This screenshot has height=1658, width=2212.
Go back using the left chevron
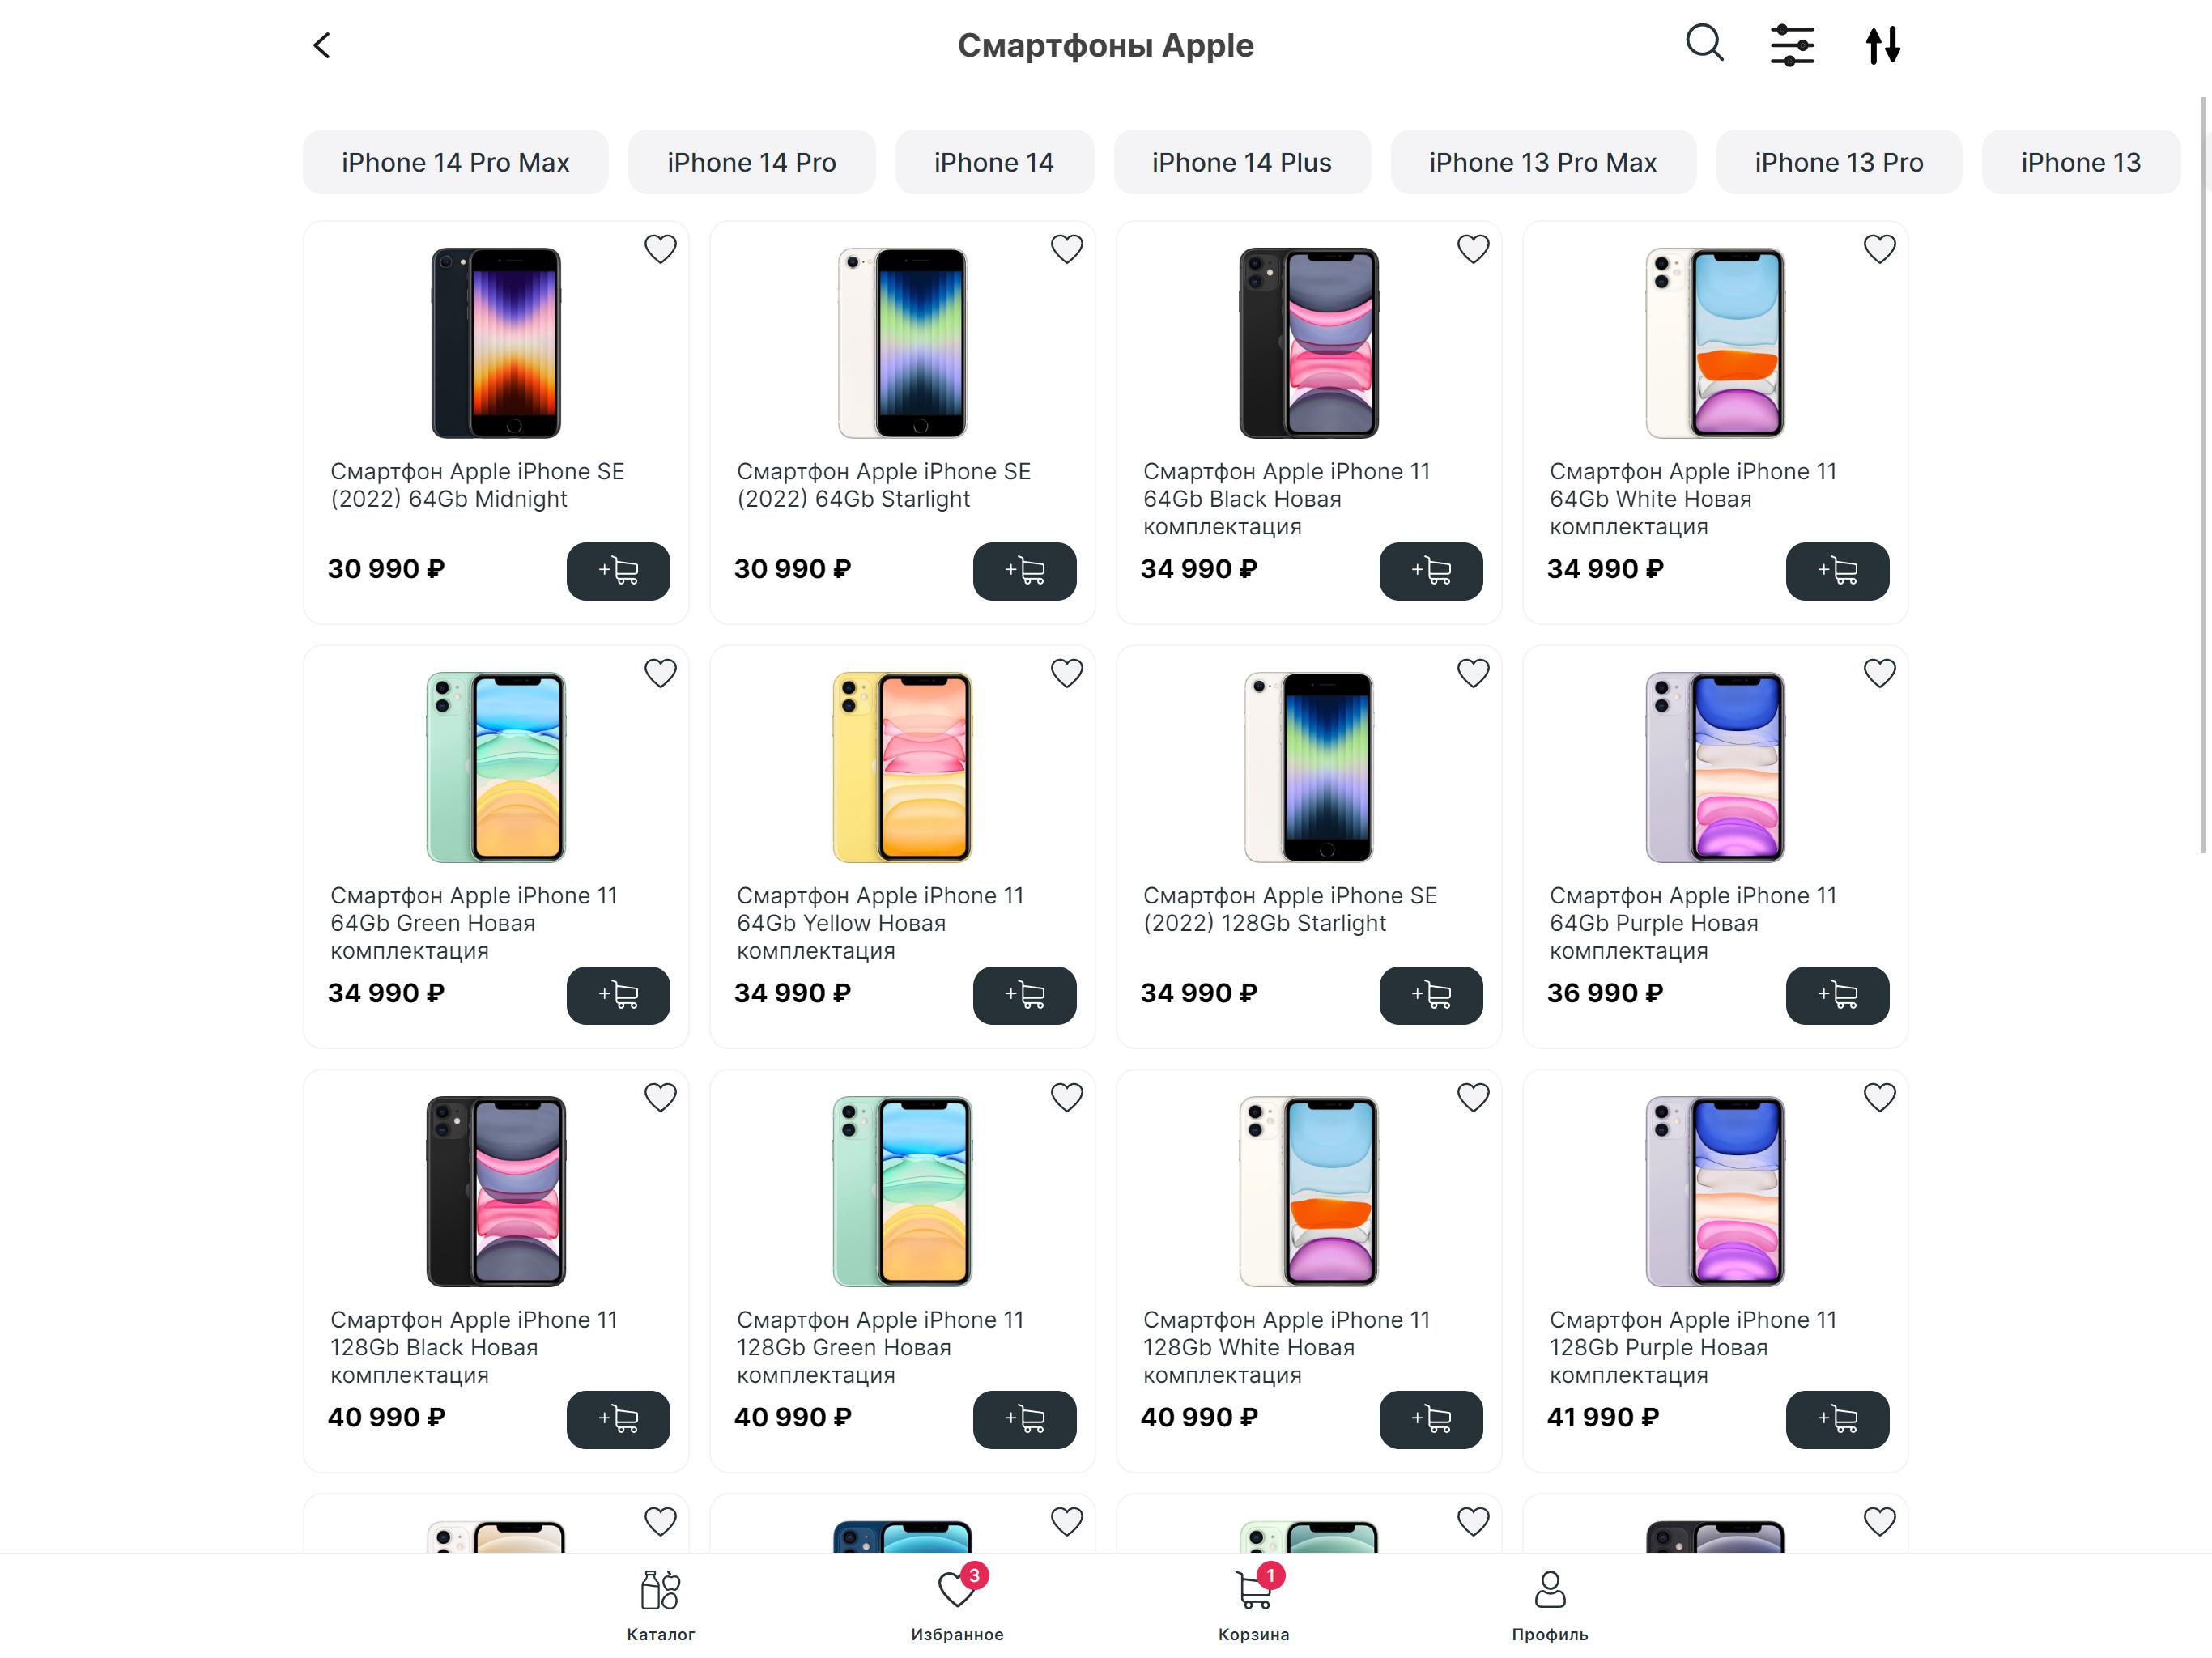point(321,45)
